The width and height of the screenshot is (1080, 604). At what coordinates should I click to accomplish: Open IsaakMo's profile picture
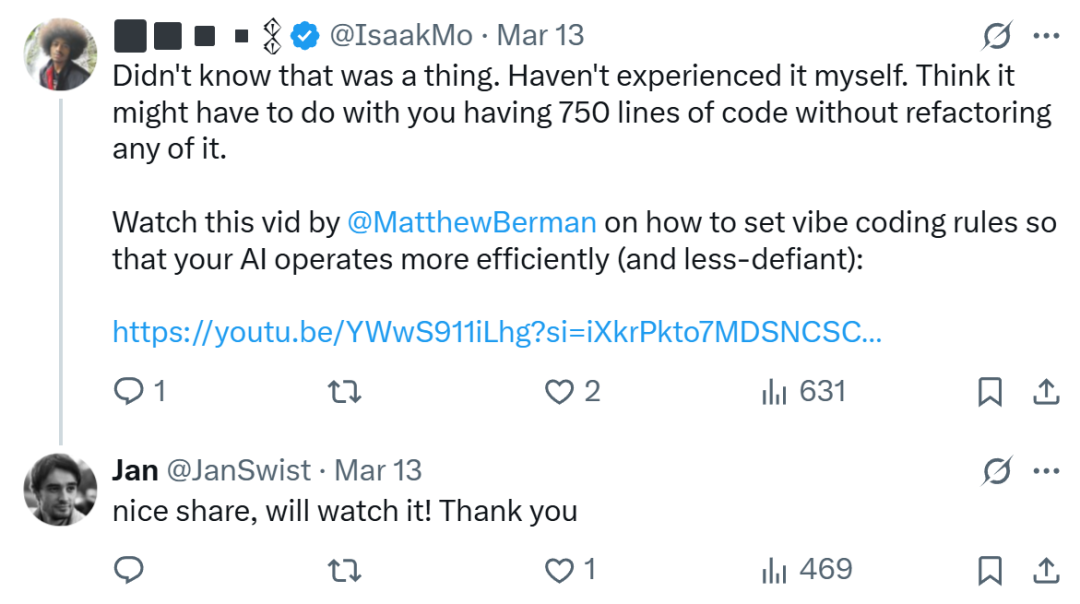pyautogui.click(x=60, y=55)
